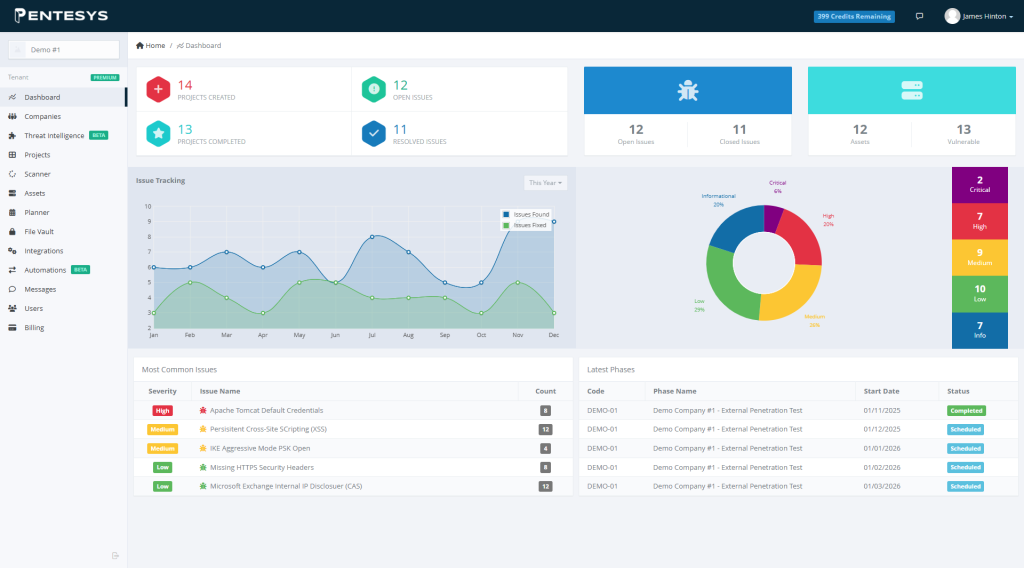
Task: Navigate to Threat Intelligence menu item
Action: point(54,135)
